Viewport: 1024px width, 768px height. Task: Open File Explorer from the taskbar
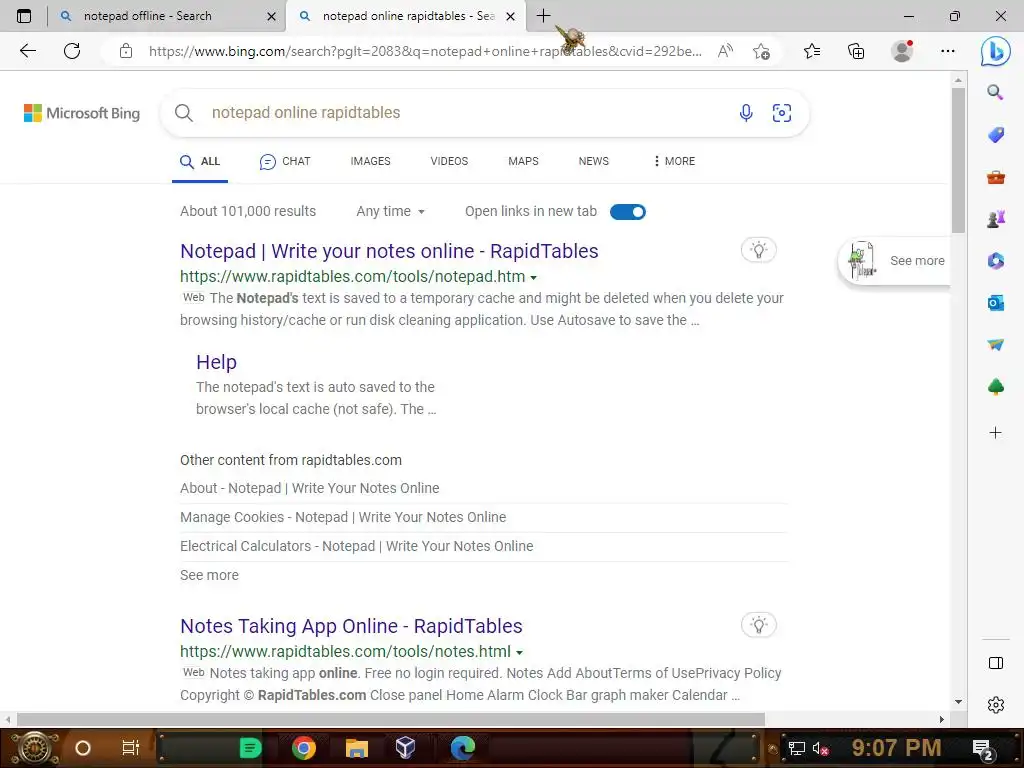coord(357,748)
